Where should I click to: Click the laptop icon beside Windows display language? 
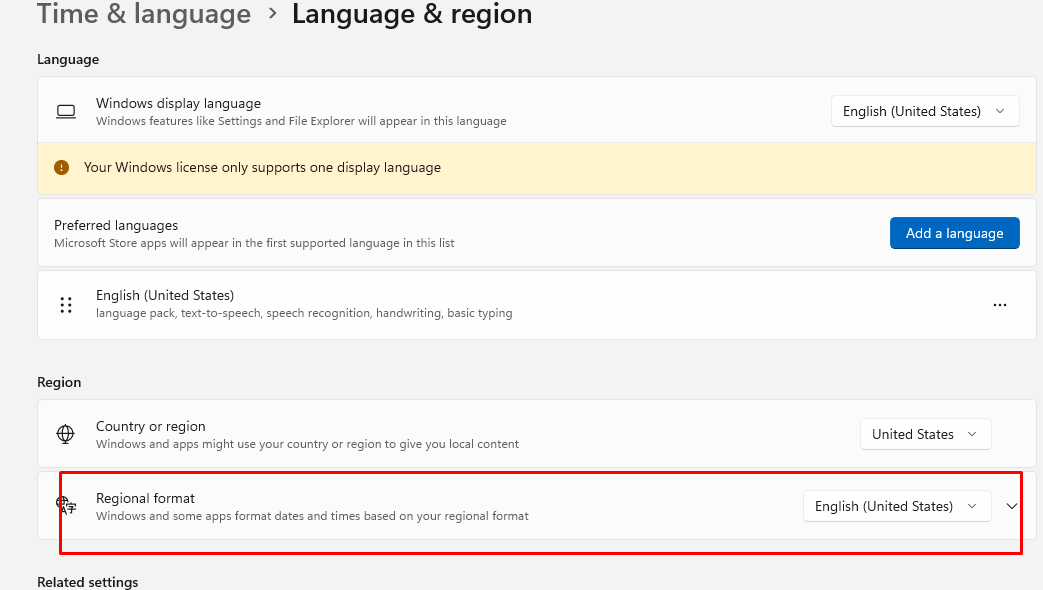click(x=66, y=112)
